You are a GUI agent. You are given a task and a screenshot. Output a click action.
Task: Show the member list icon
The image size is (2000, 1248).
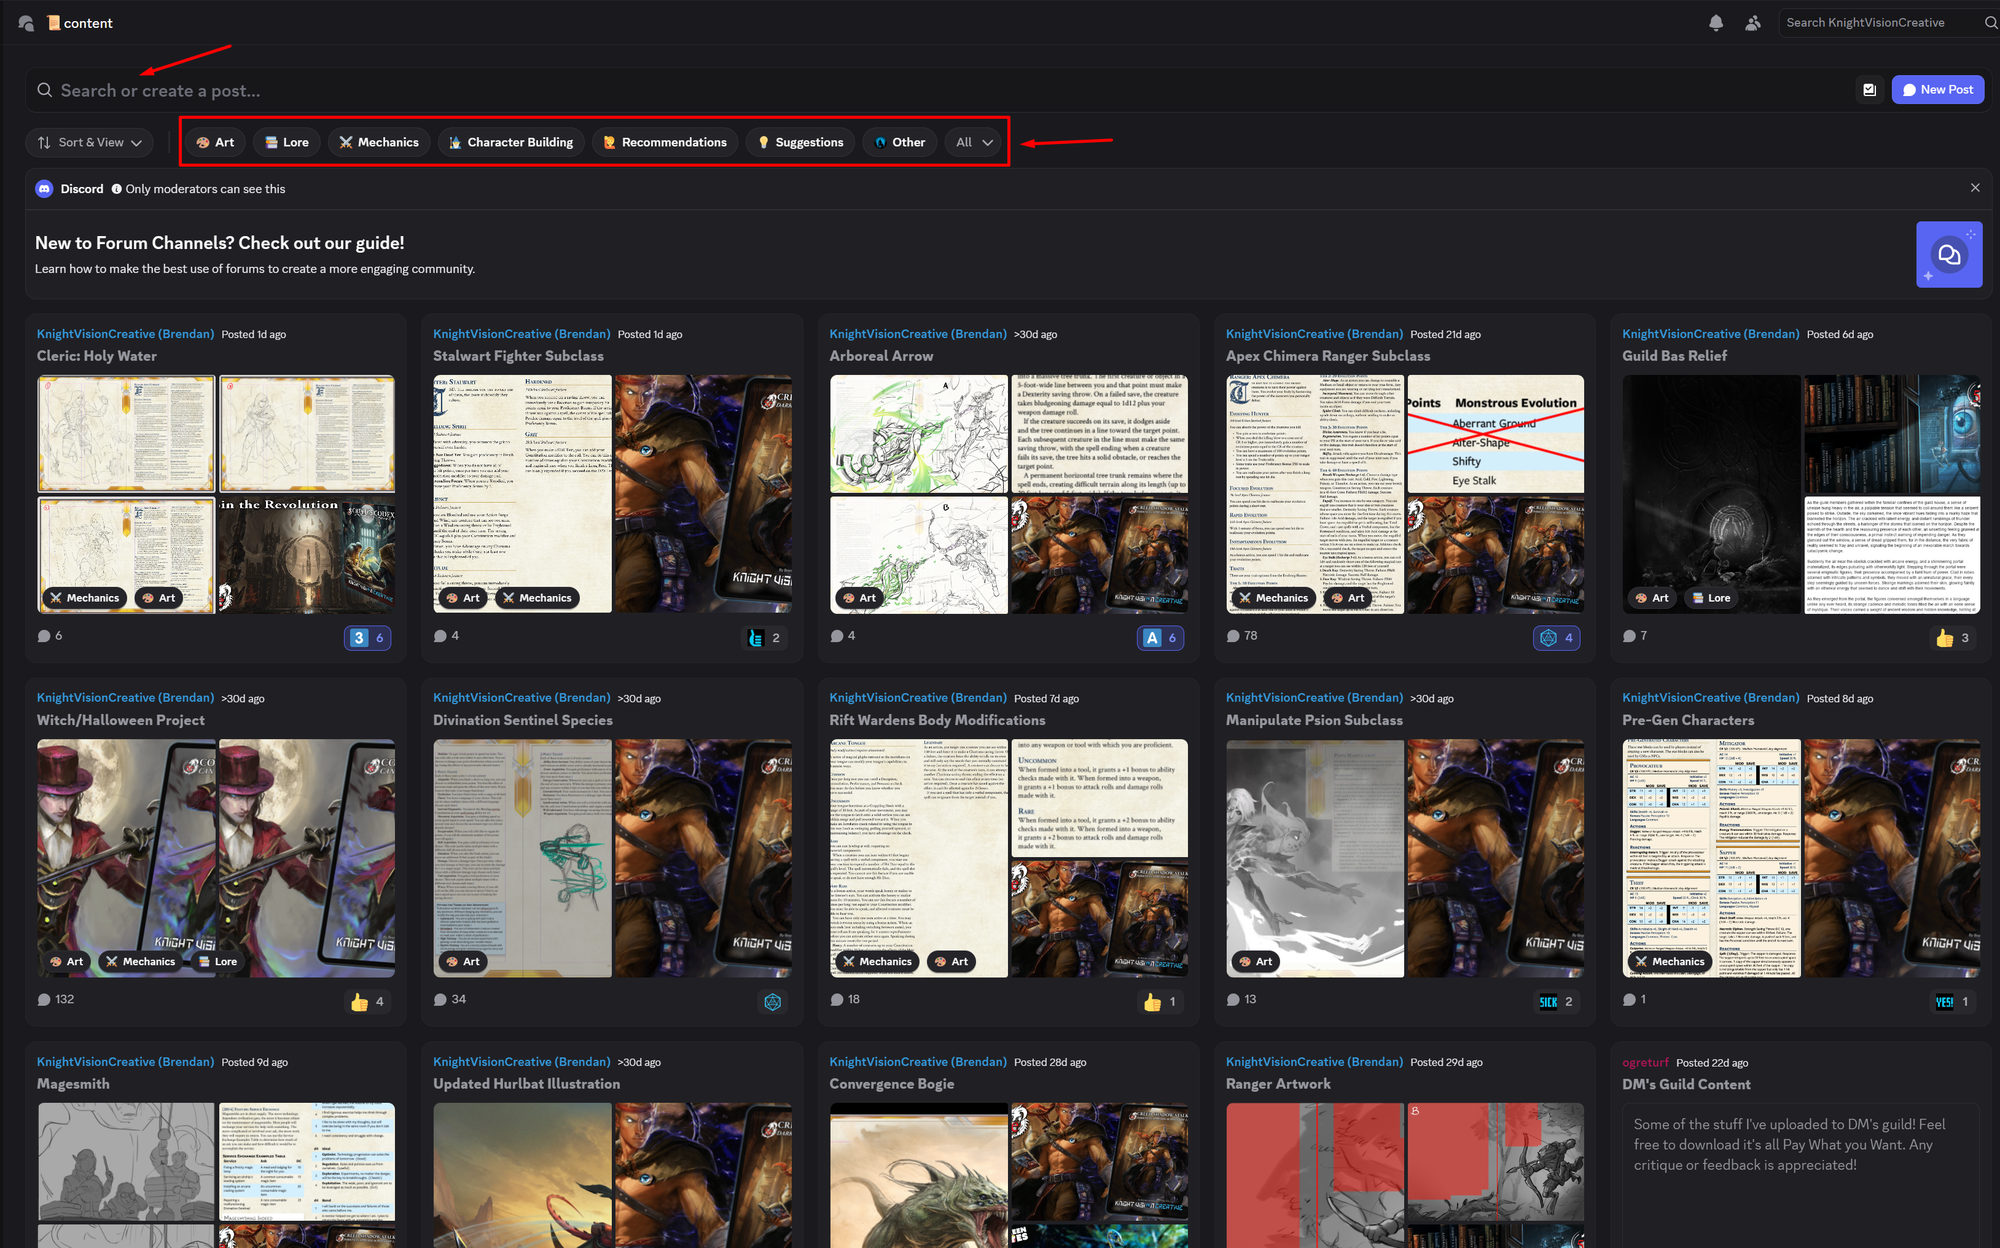(1753, 23)
